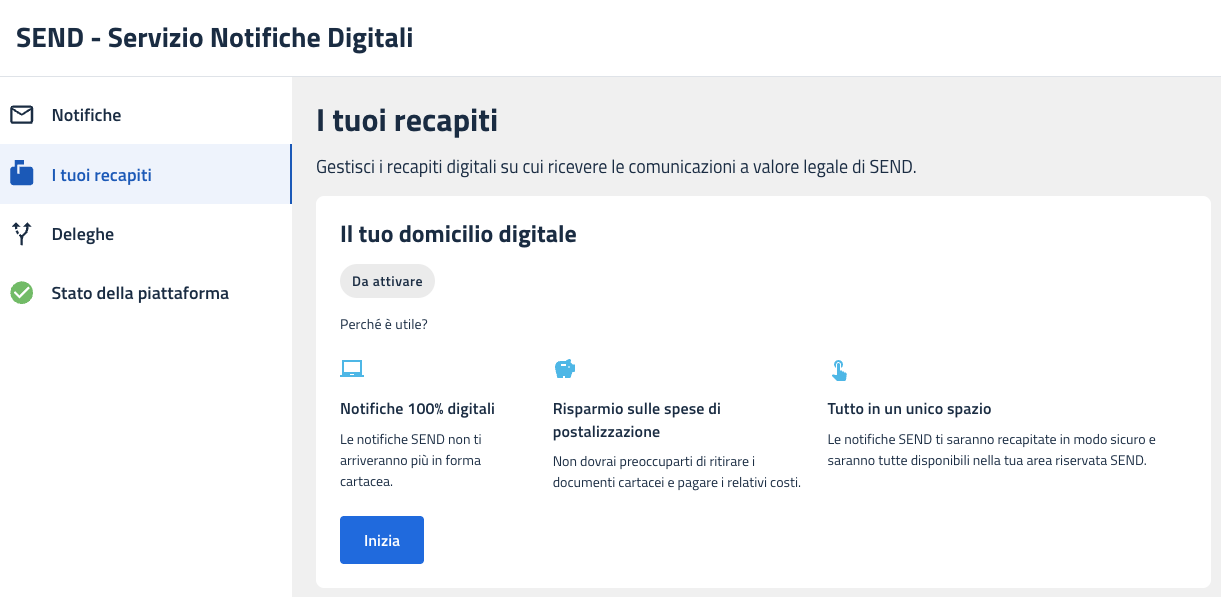Select I tuoi recapiti in the sidebar
1221x597 pixels.
pyautogui.click(x=101, y=175)
